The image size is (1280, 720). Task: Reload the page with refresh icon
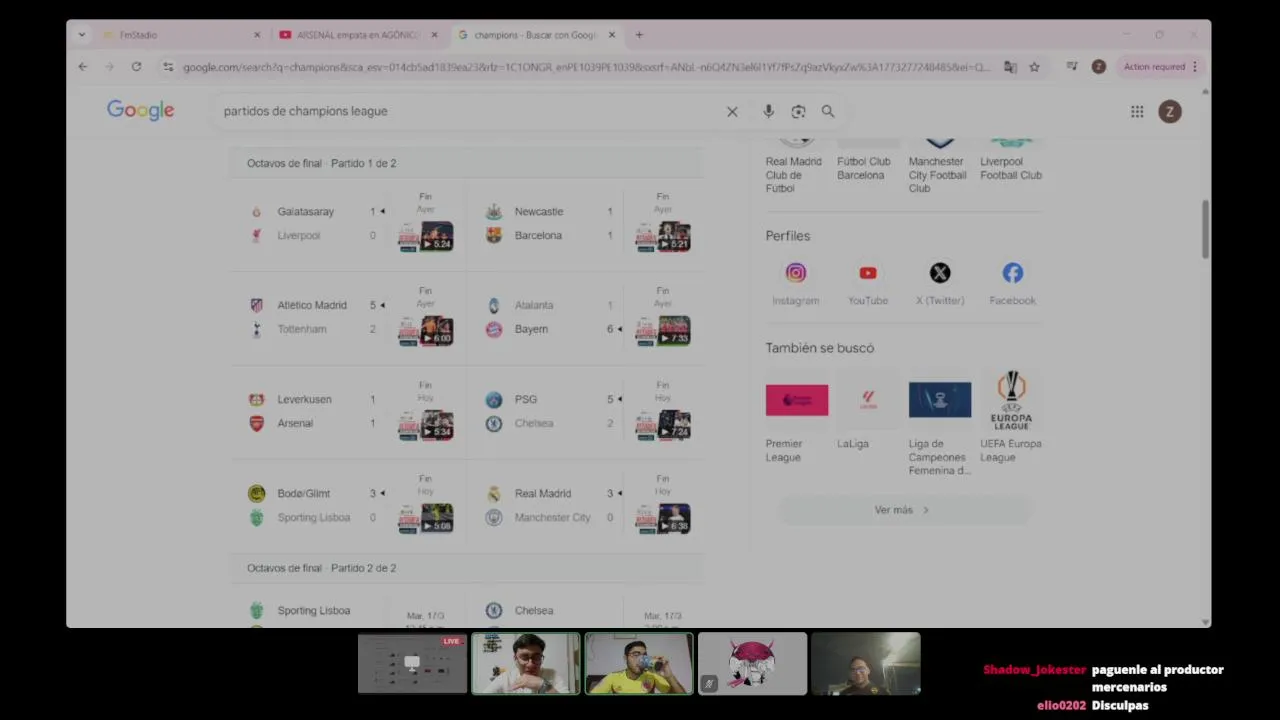tap(136, 67)
